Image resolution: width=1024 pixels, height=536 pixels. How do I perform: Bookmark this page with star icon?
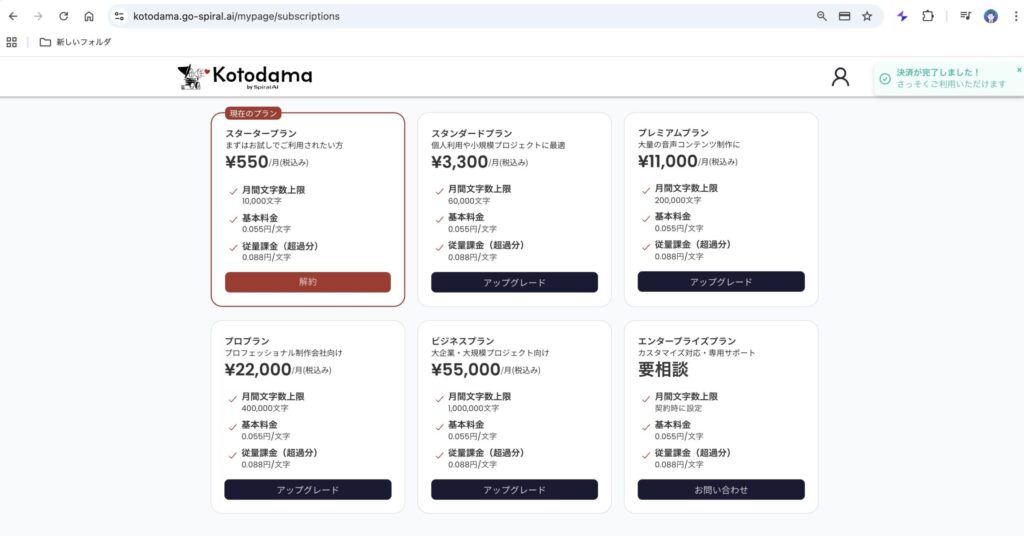tap(867, 16)
